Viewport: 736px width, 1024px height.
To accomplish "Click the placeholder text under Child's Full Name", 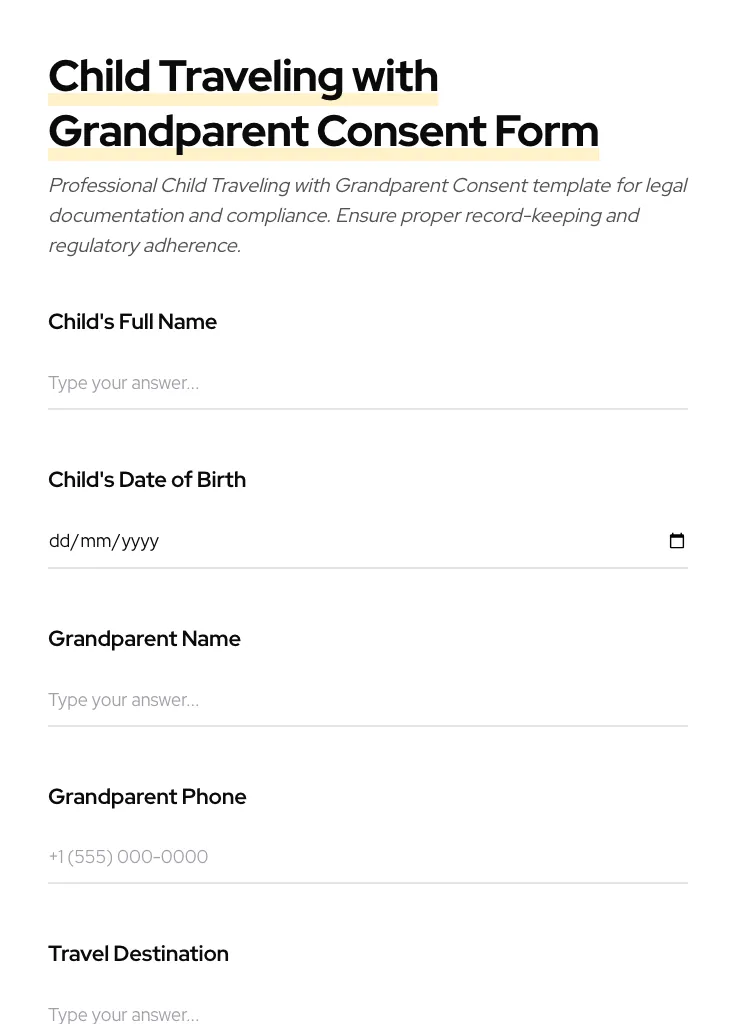I will coord(123,383).
